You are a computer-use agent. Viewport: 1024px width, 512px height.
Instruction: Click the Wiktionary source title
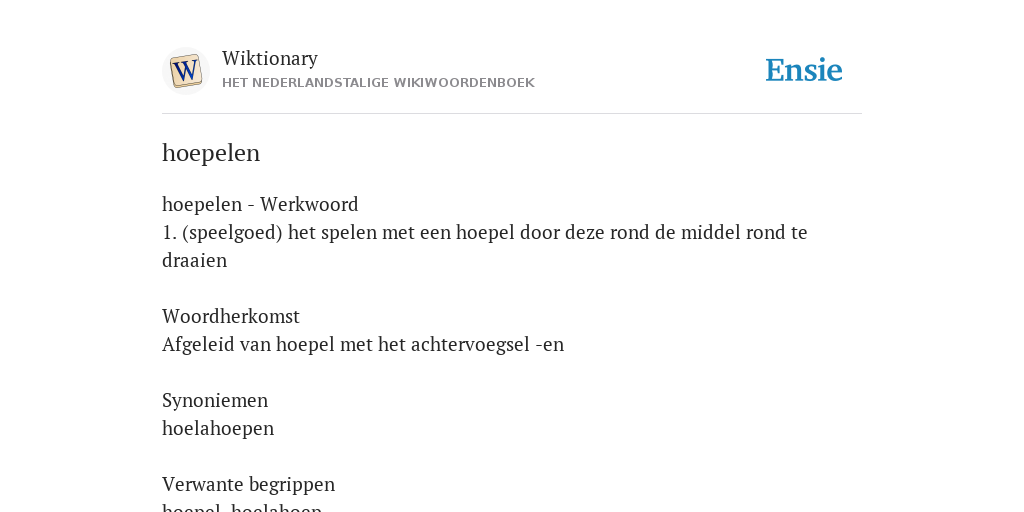[270, 58]
